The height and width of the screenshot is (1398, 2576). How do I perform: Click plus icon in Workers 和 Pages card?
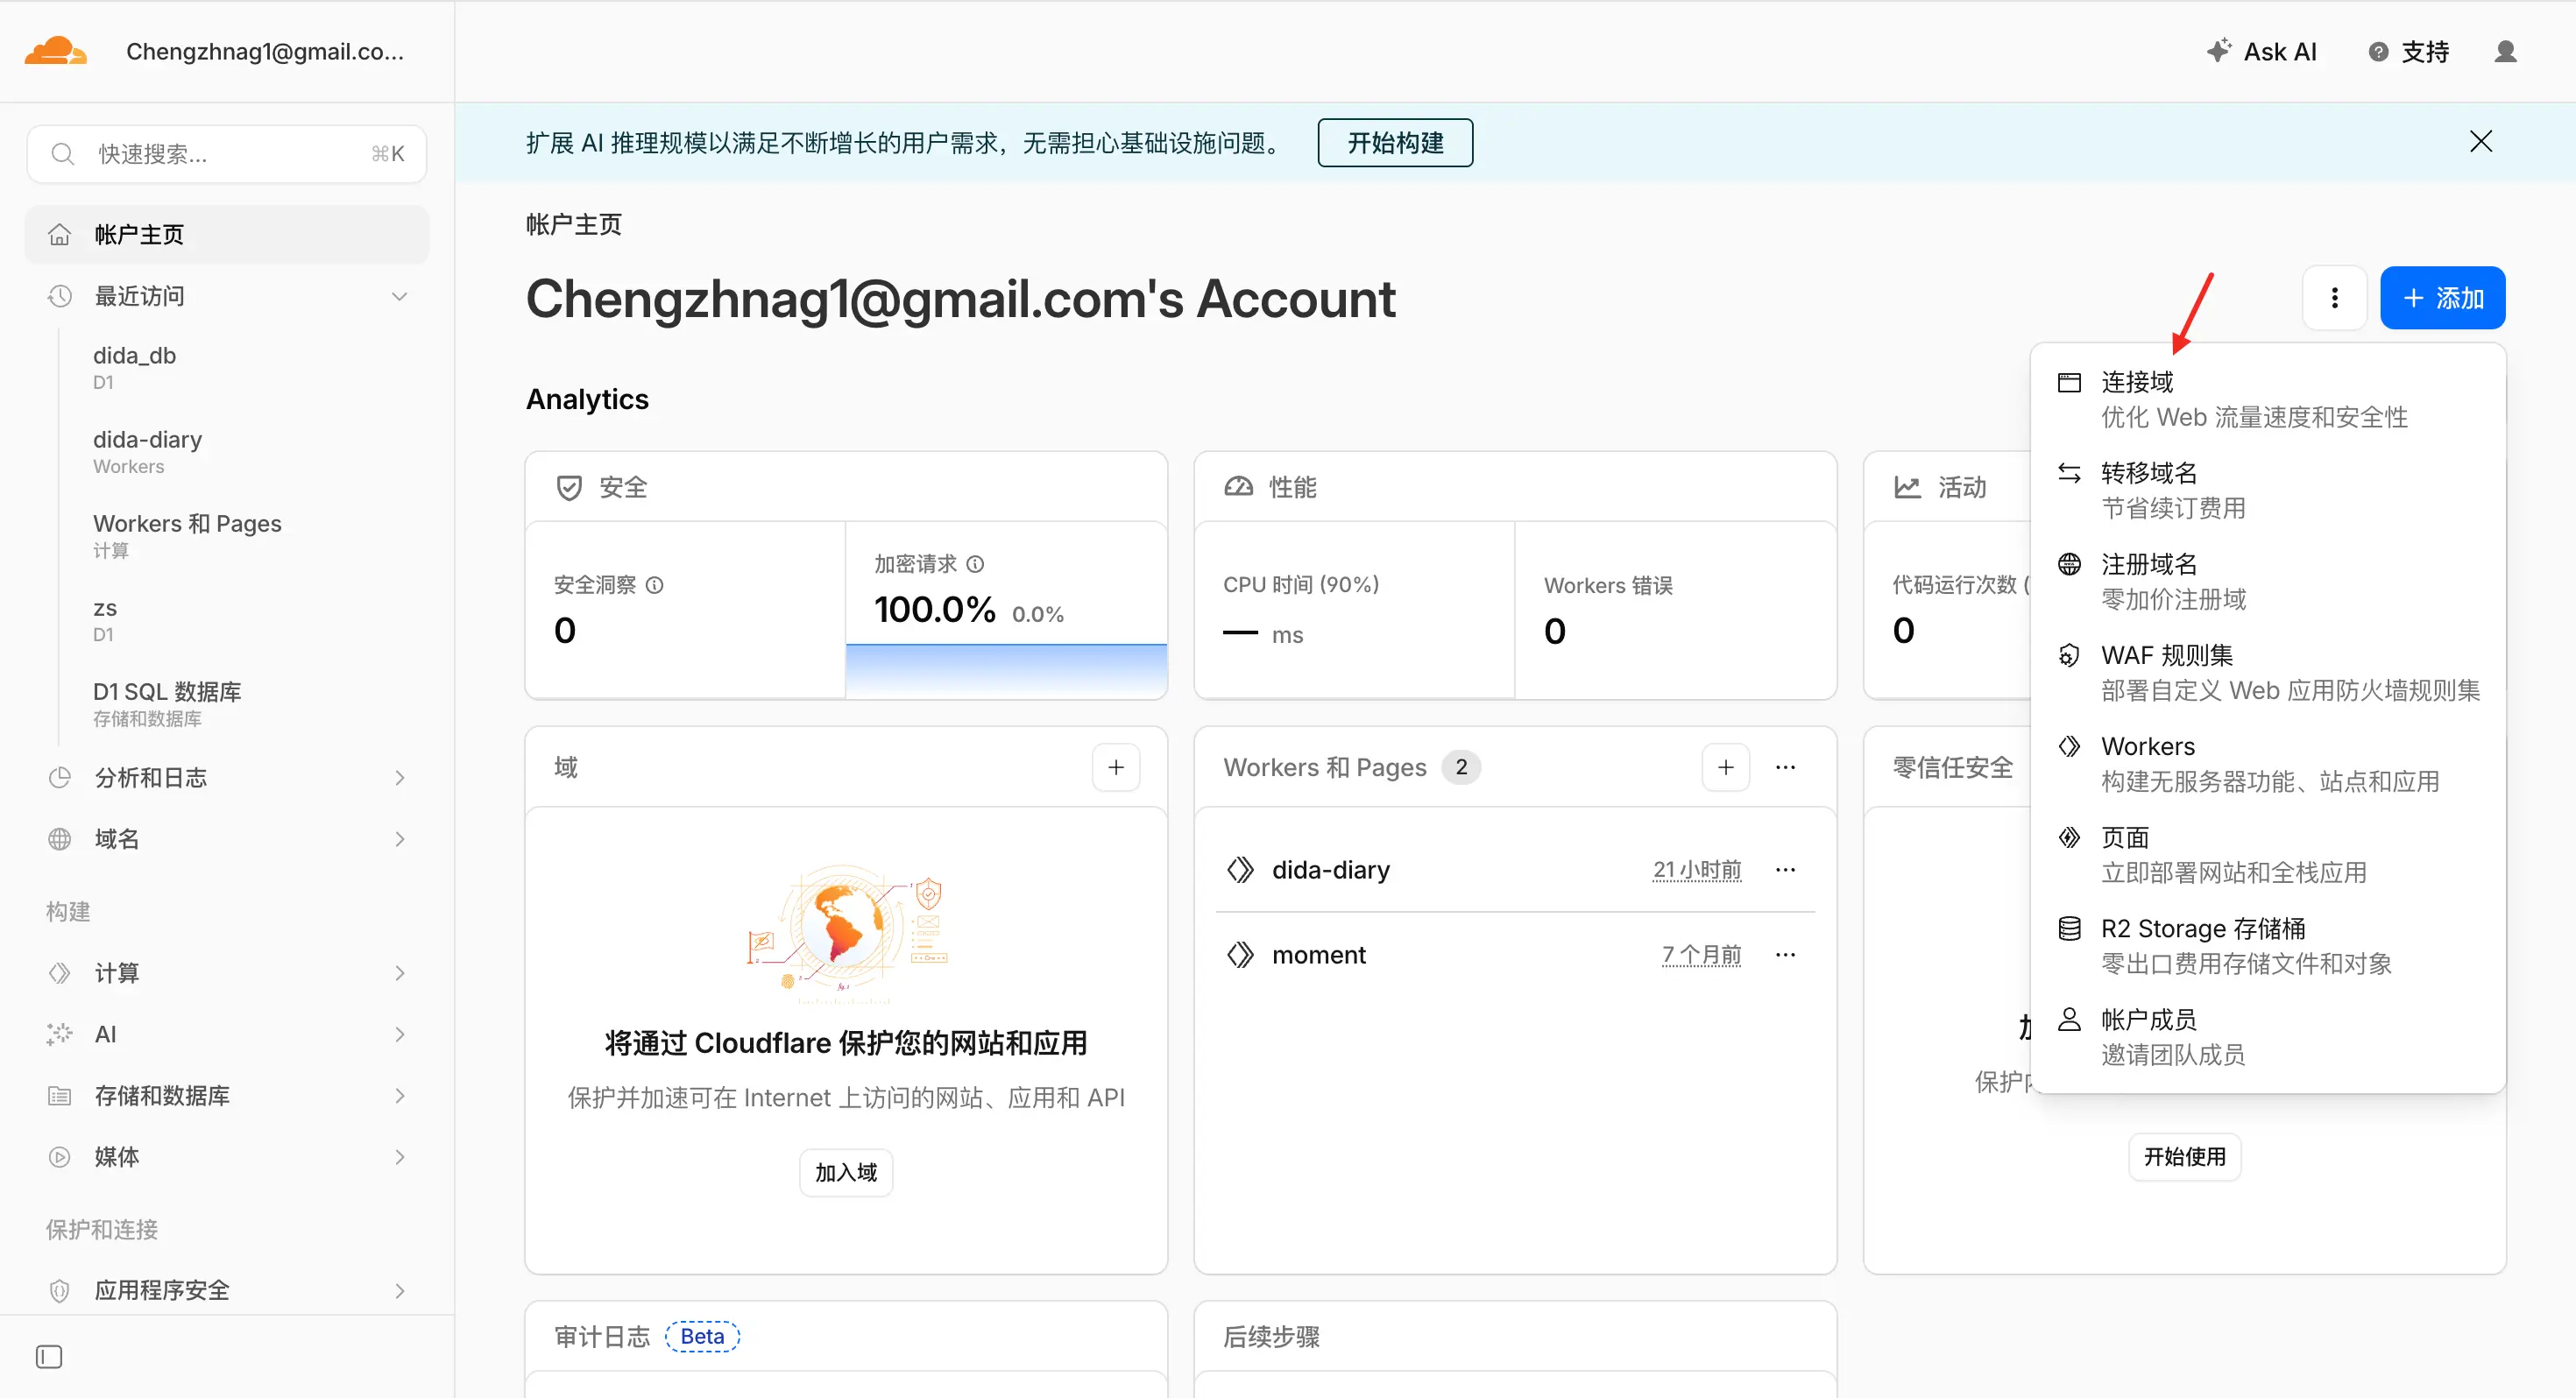(1725, 768)
